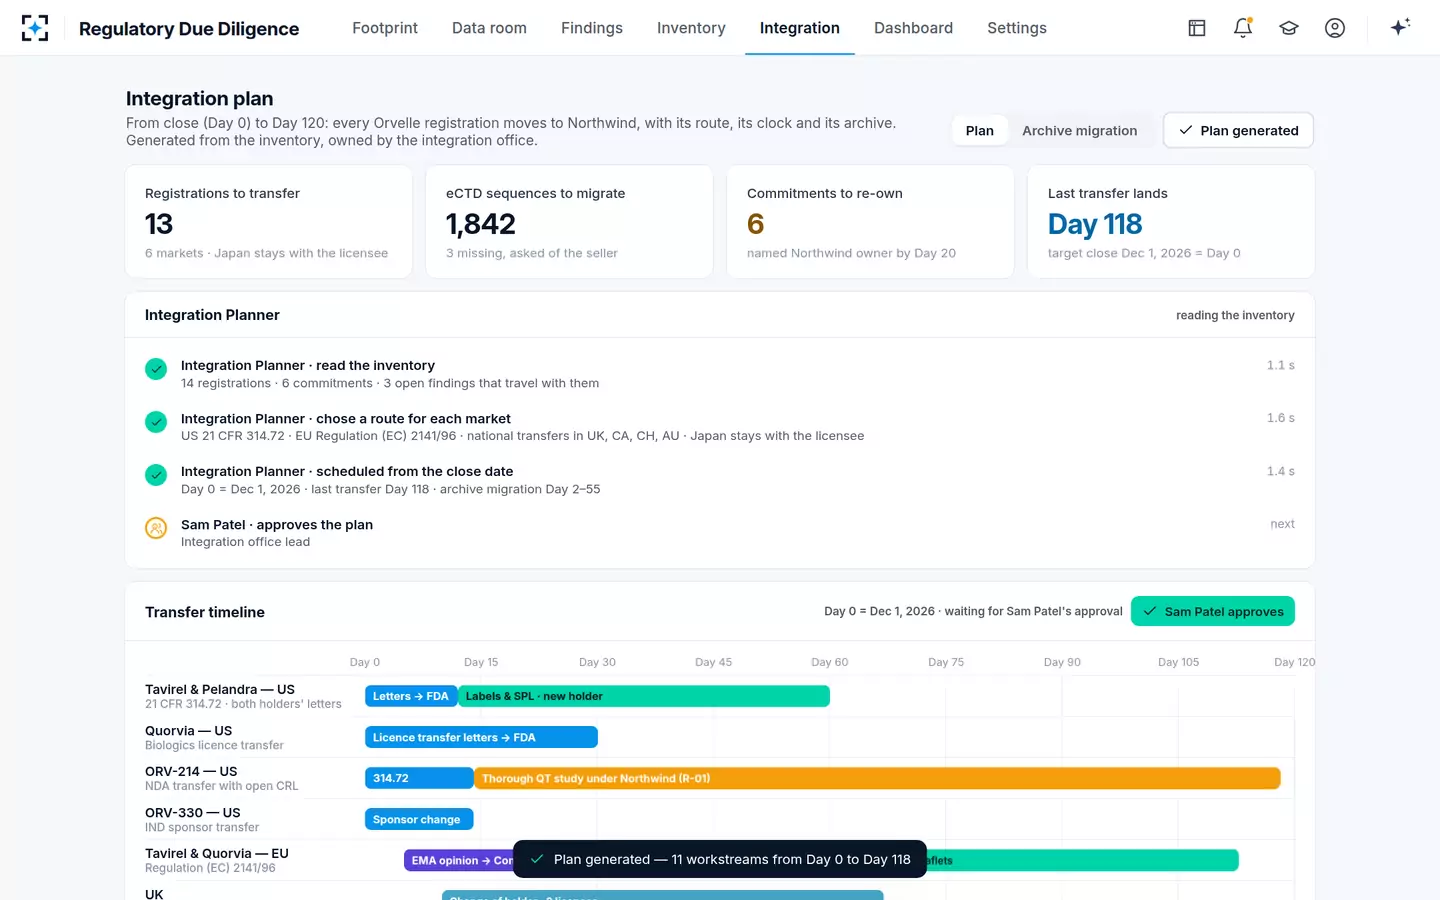This screenshot has width=1440, height=900.
Task: Open notifications bell
Action: pyautogui.click(x=1243, y=28)
